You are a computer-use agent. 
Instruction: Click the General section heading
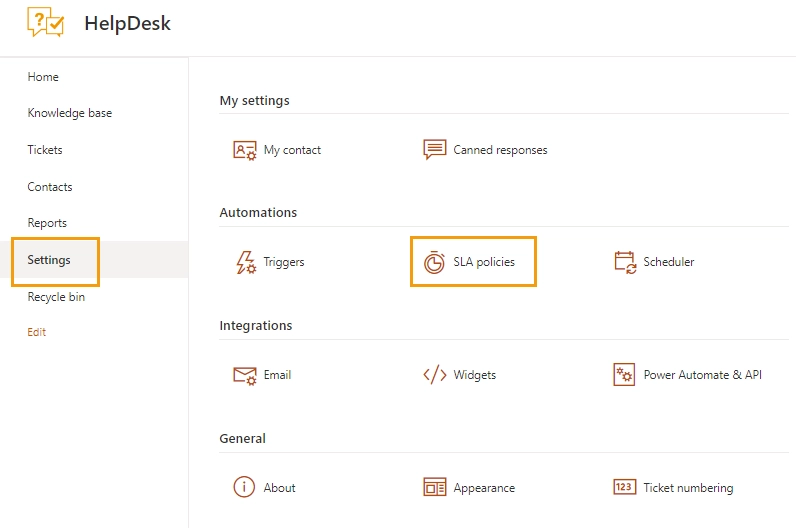click(x=242, y=438)
